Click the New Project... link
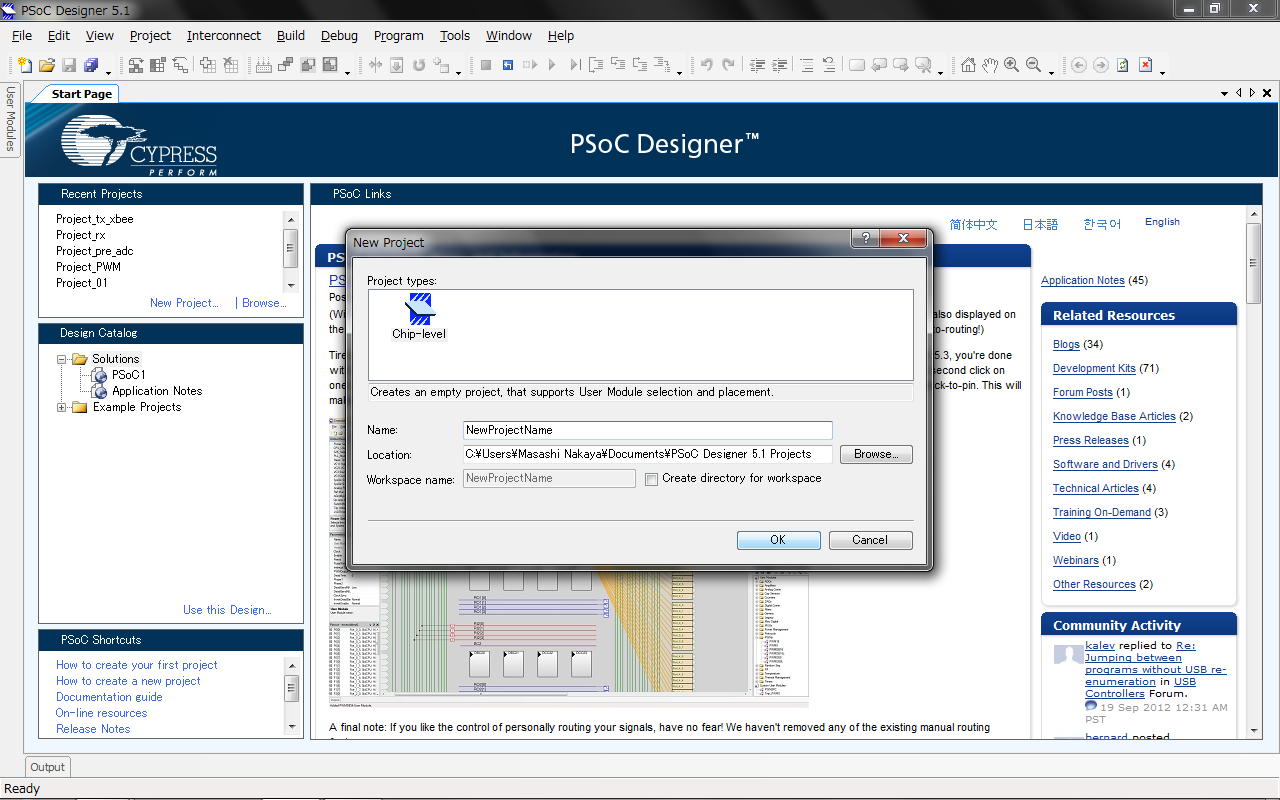The width and height of the screenshot is (1280, 800). [x=184, y=303]
